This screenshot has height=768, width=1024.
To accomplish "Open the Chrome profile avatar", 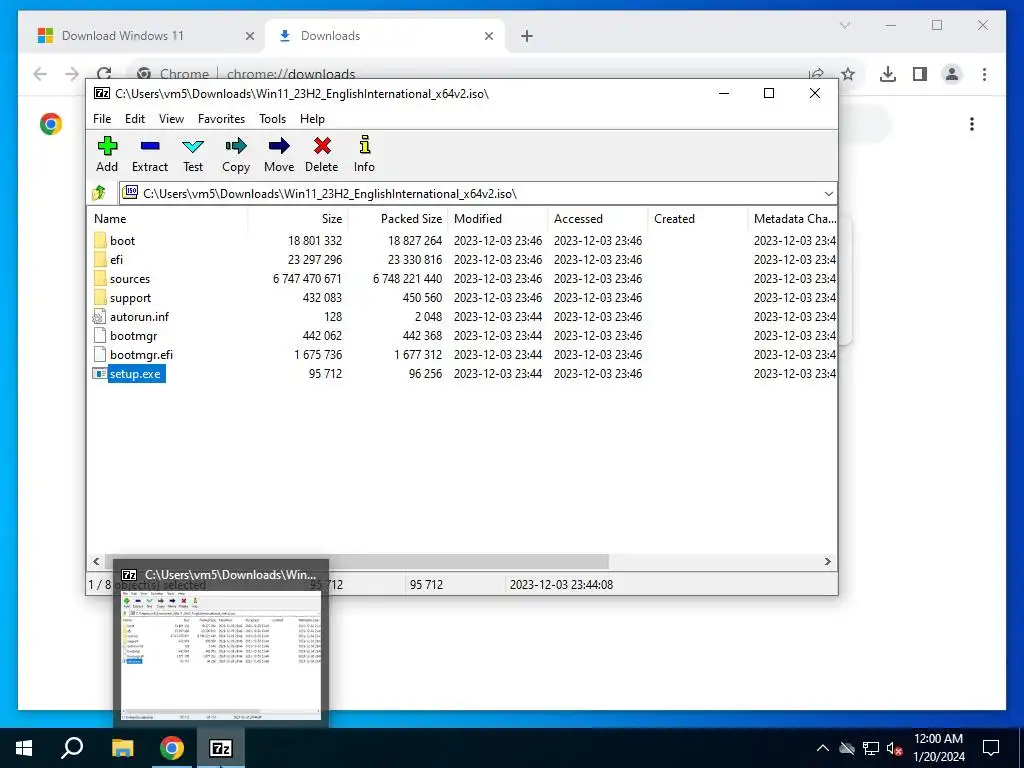I will 952,74.
